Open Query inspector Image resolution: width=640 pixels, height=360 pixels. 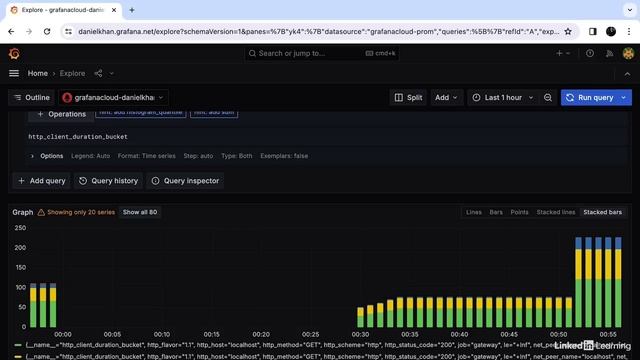pos(185,181)
